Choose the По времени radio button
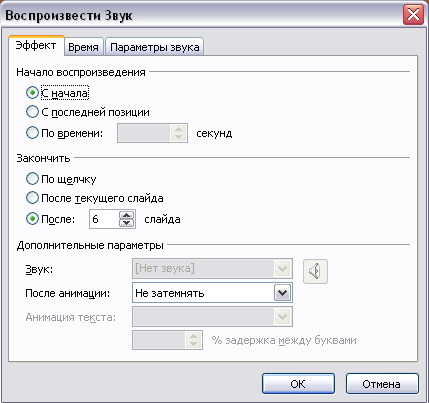This screenshot has height=403, width=429. [x=32, y=133]
